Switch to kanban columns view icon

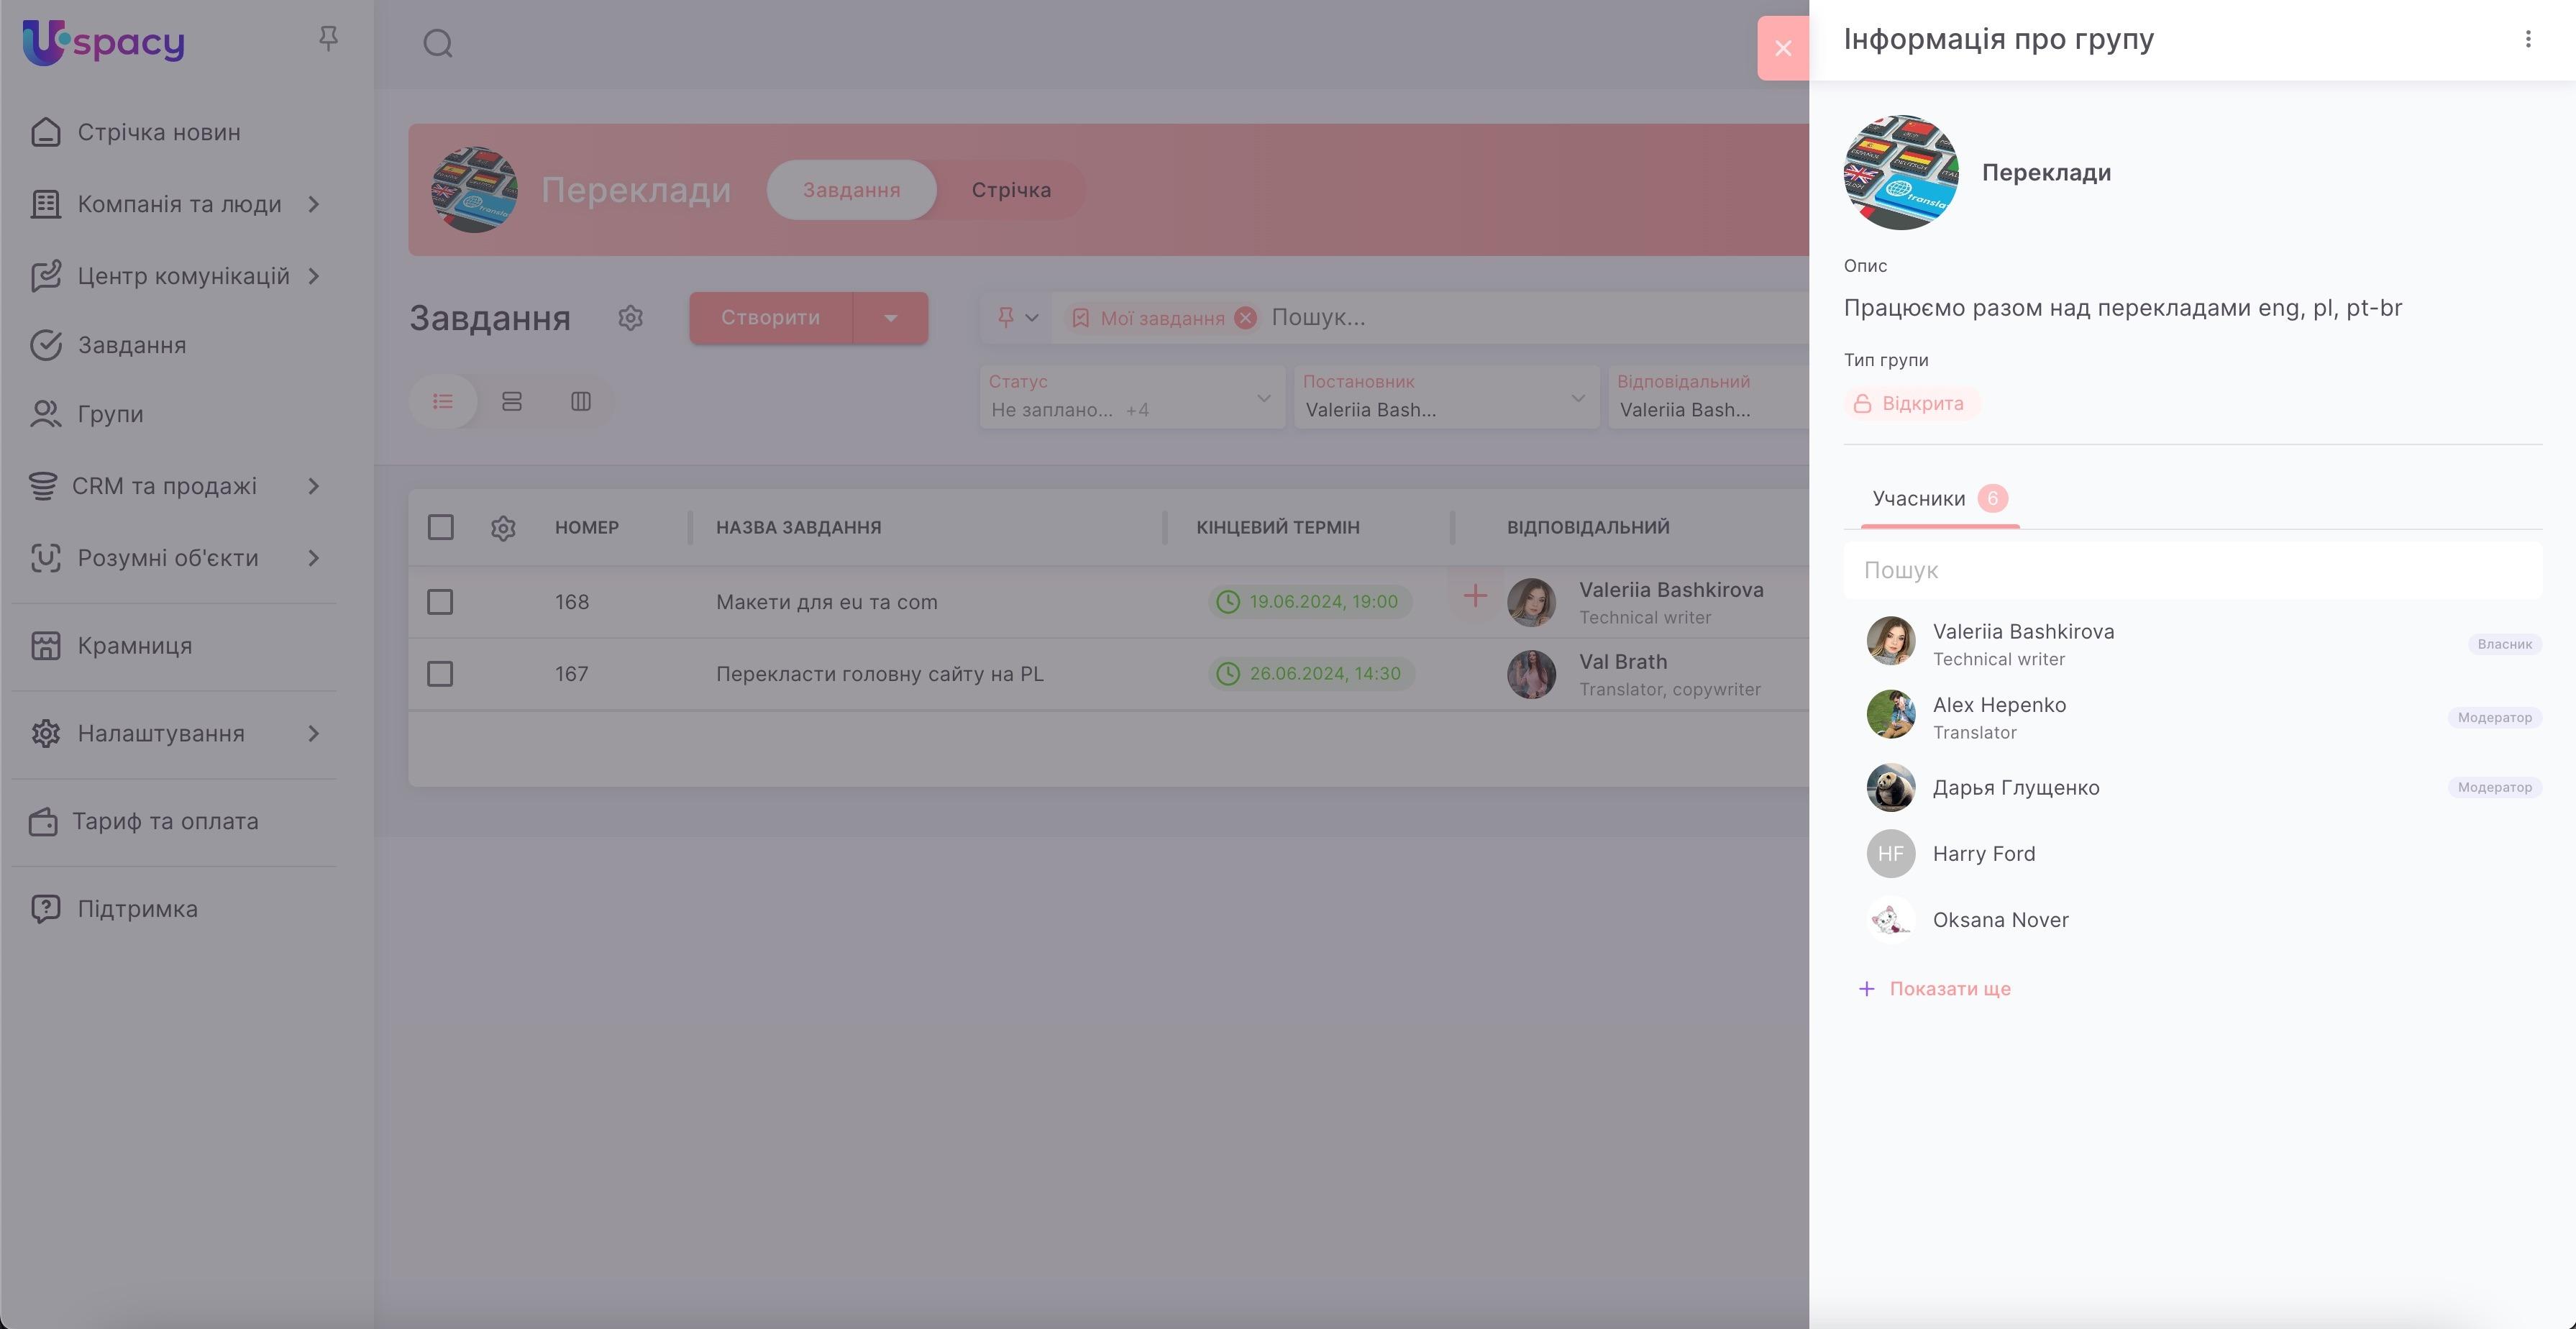[581, 402]
